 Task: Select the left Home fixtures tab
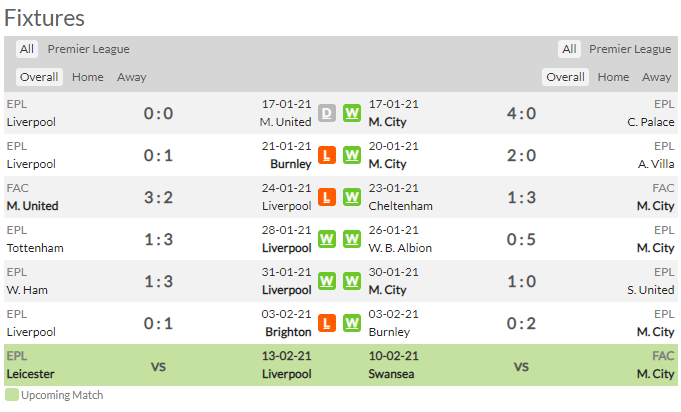[x=88, y=77]
